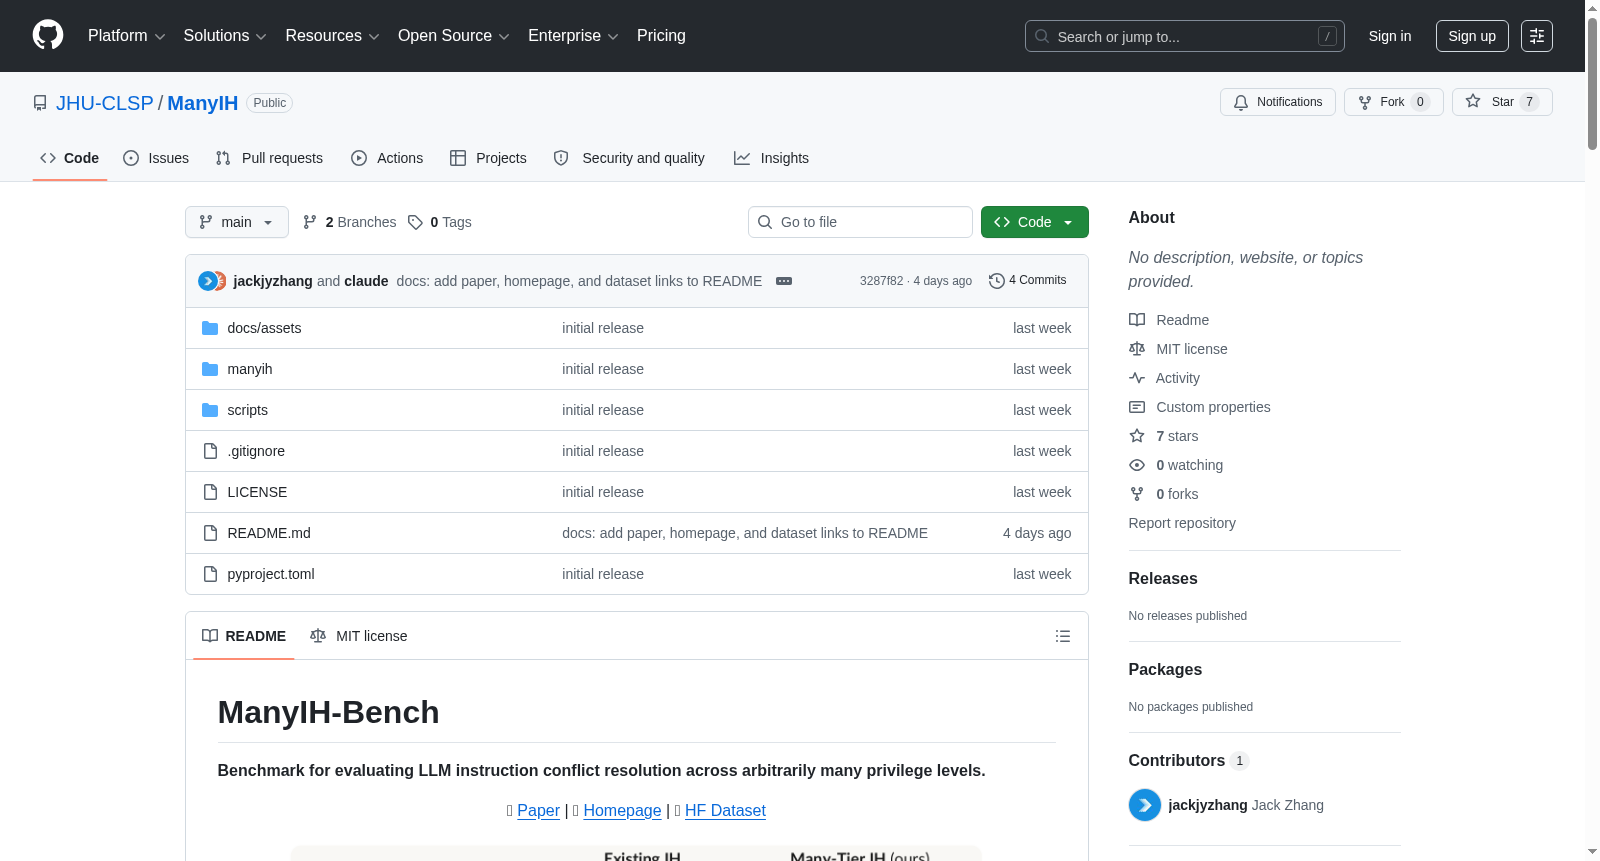
Task: Expand the Resources menu
Action: tap(332, 36)
